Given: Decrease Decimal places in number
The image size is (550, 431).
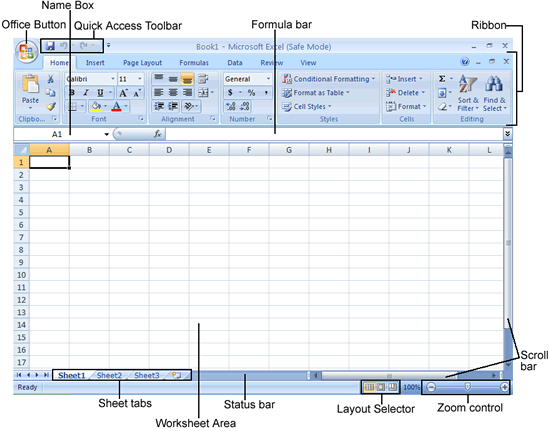Looking at the screenshot, I should 244,106.
